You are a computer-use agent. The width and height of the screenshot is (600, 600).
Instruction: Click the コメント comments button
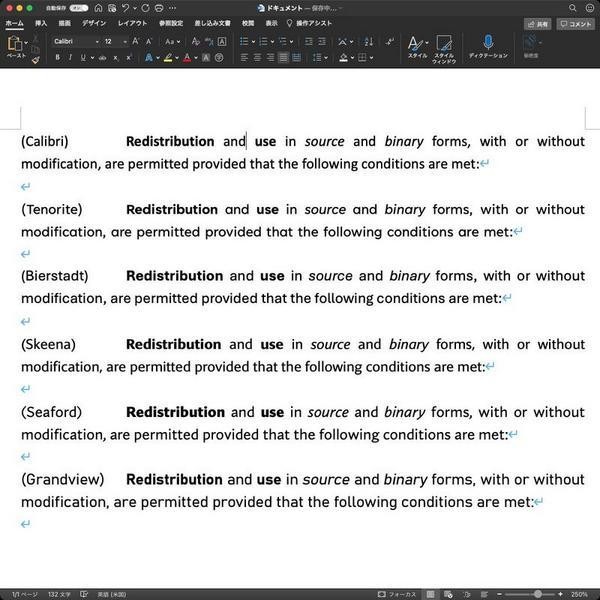pos(576,24)
